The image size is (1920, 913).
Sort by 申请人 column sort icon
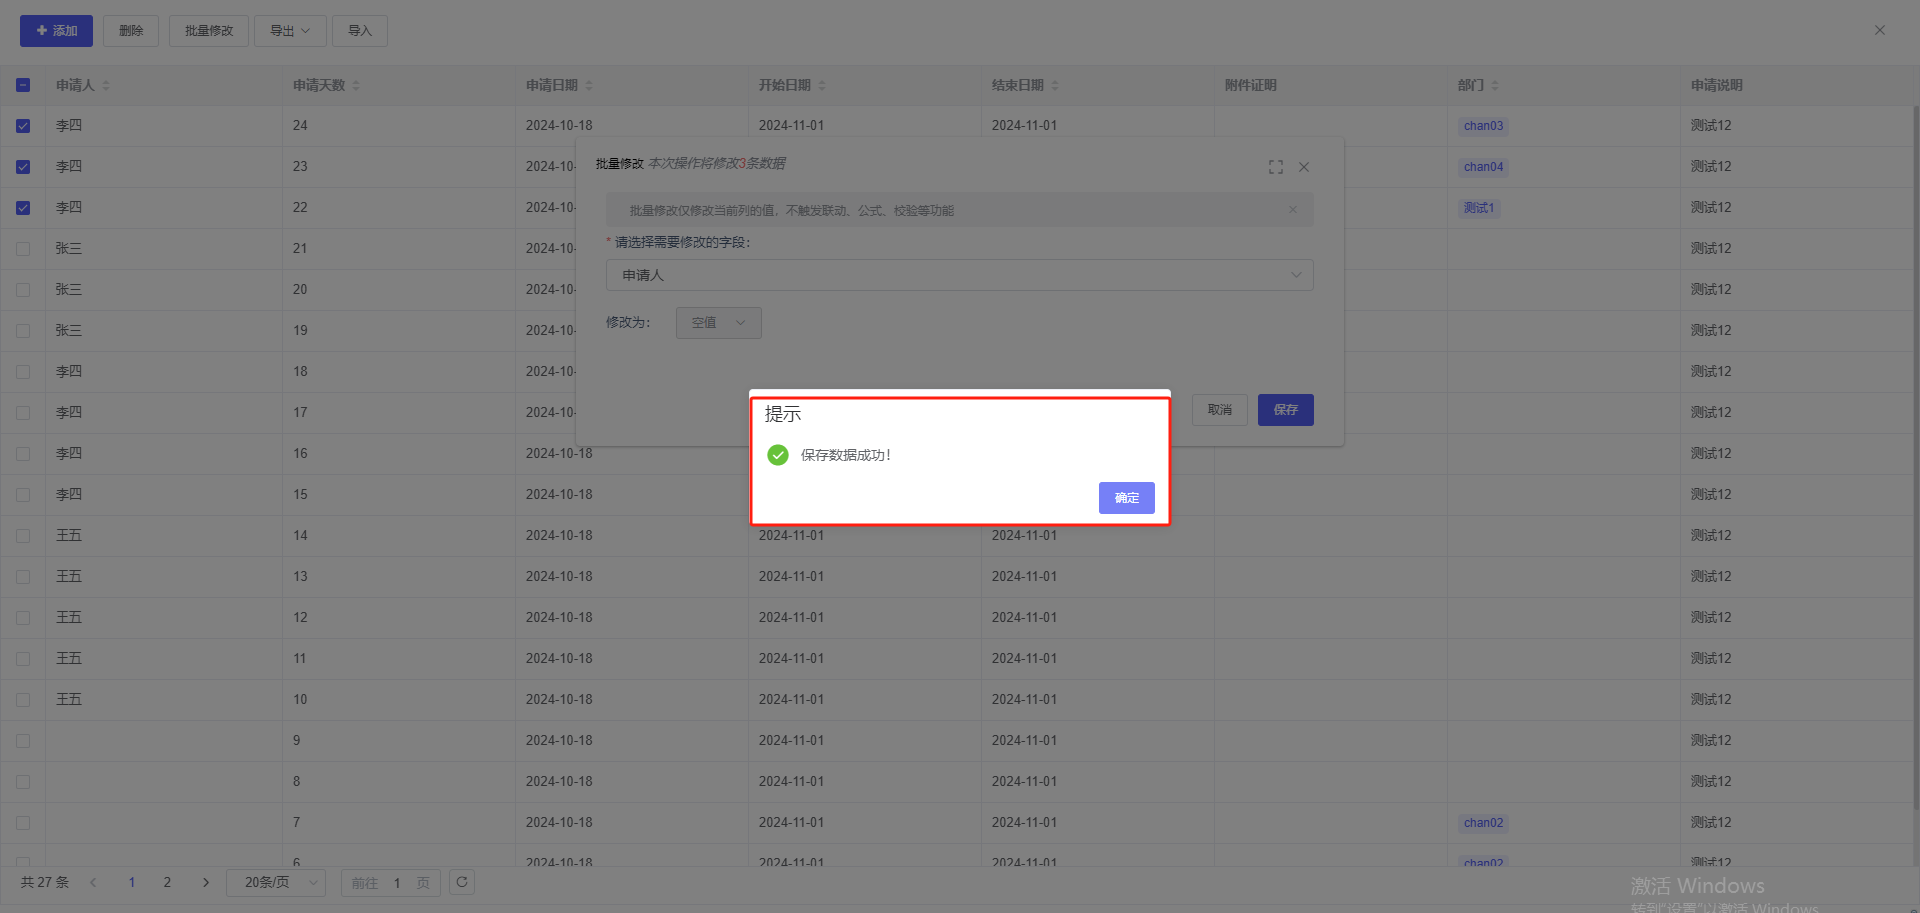coord(106,86)
